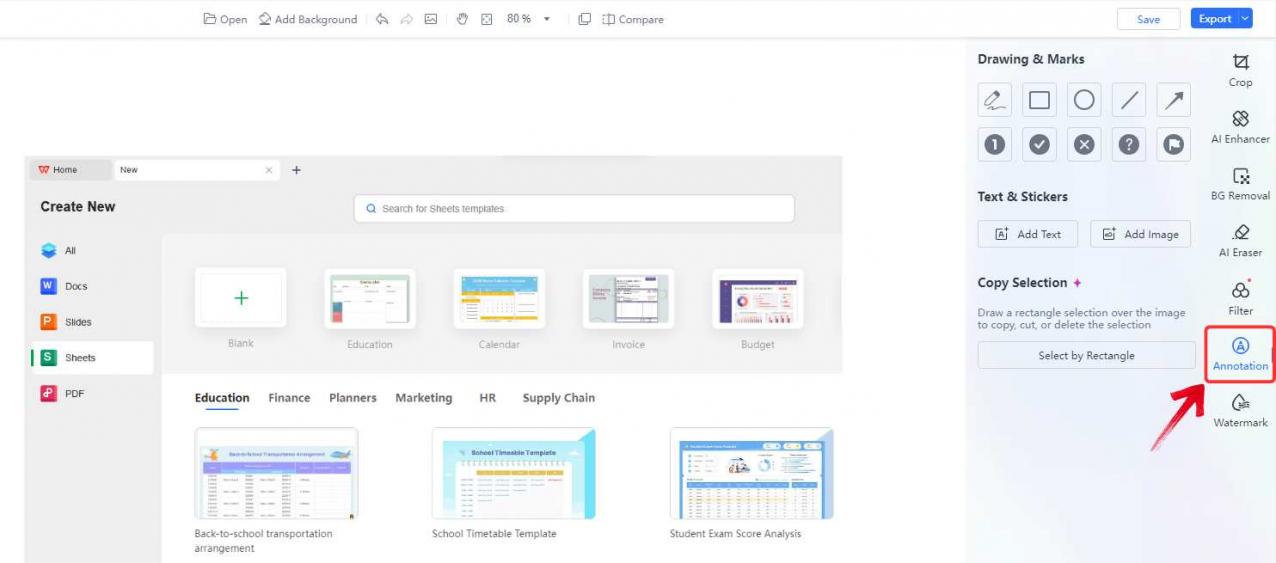Image resolution: width=1276 pixels, height=563 pixels.
Task: Click the copy icon beside Compare
Action: point(584,19)
